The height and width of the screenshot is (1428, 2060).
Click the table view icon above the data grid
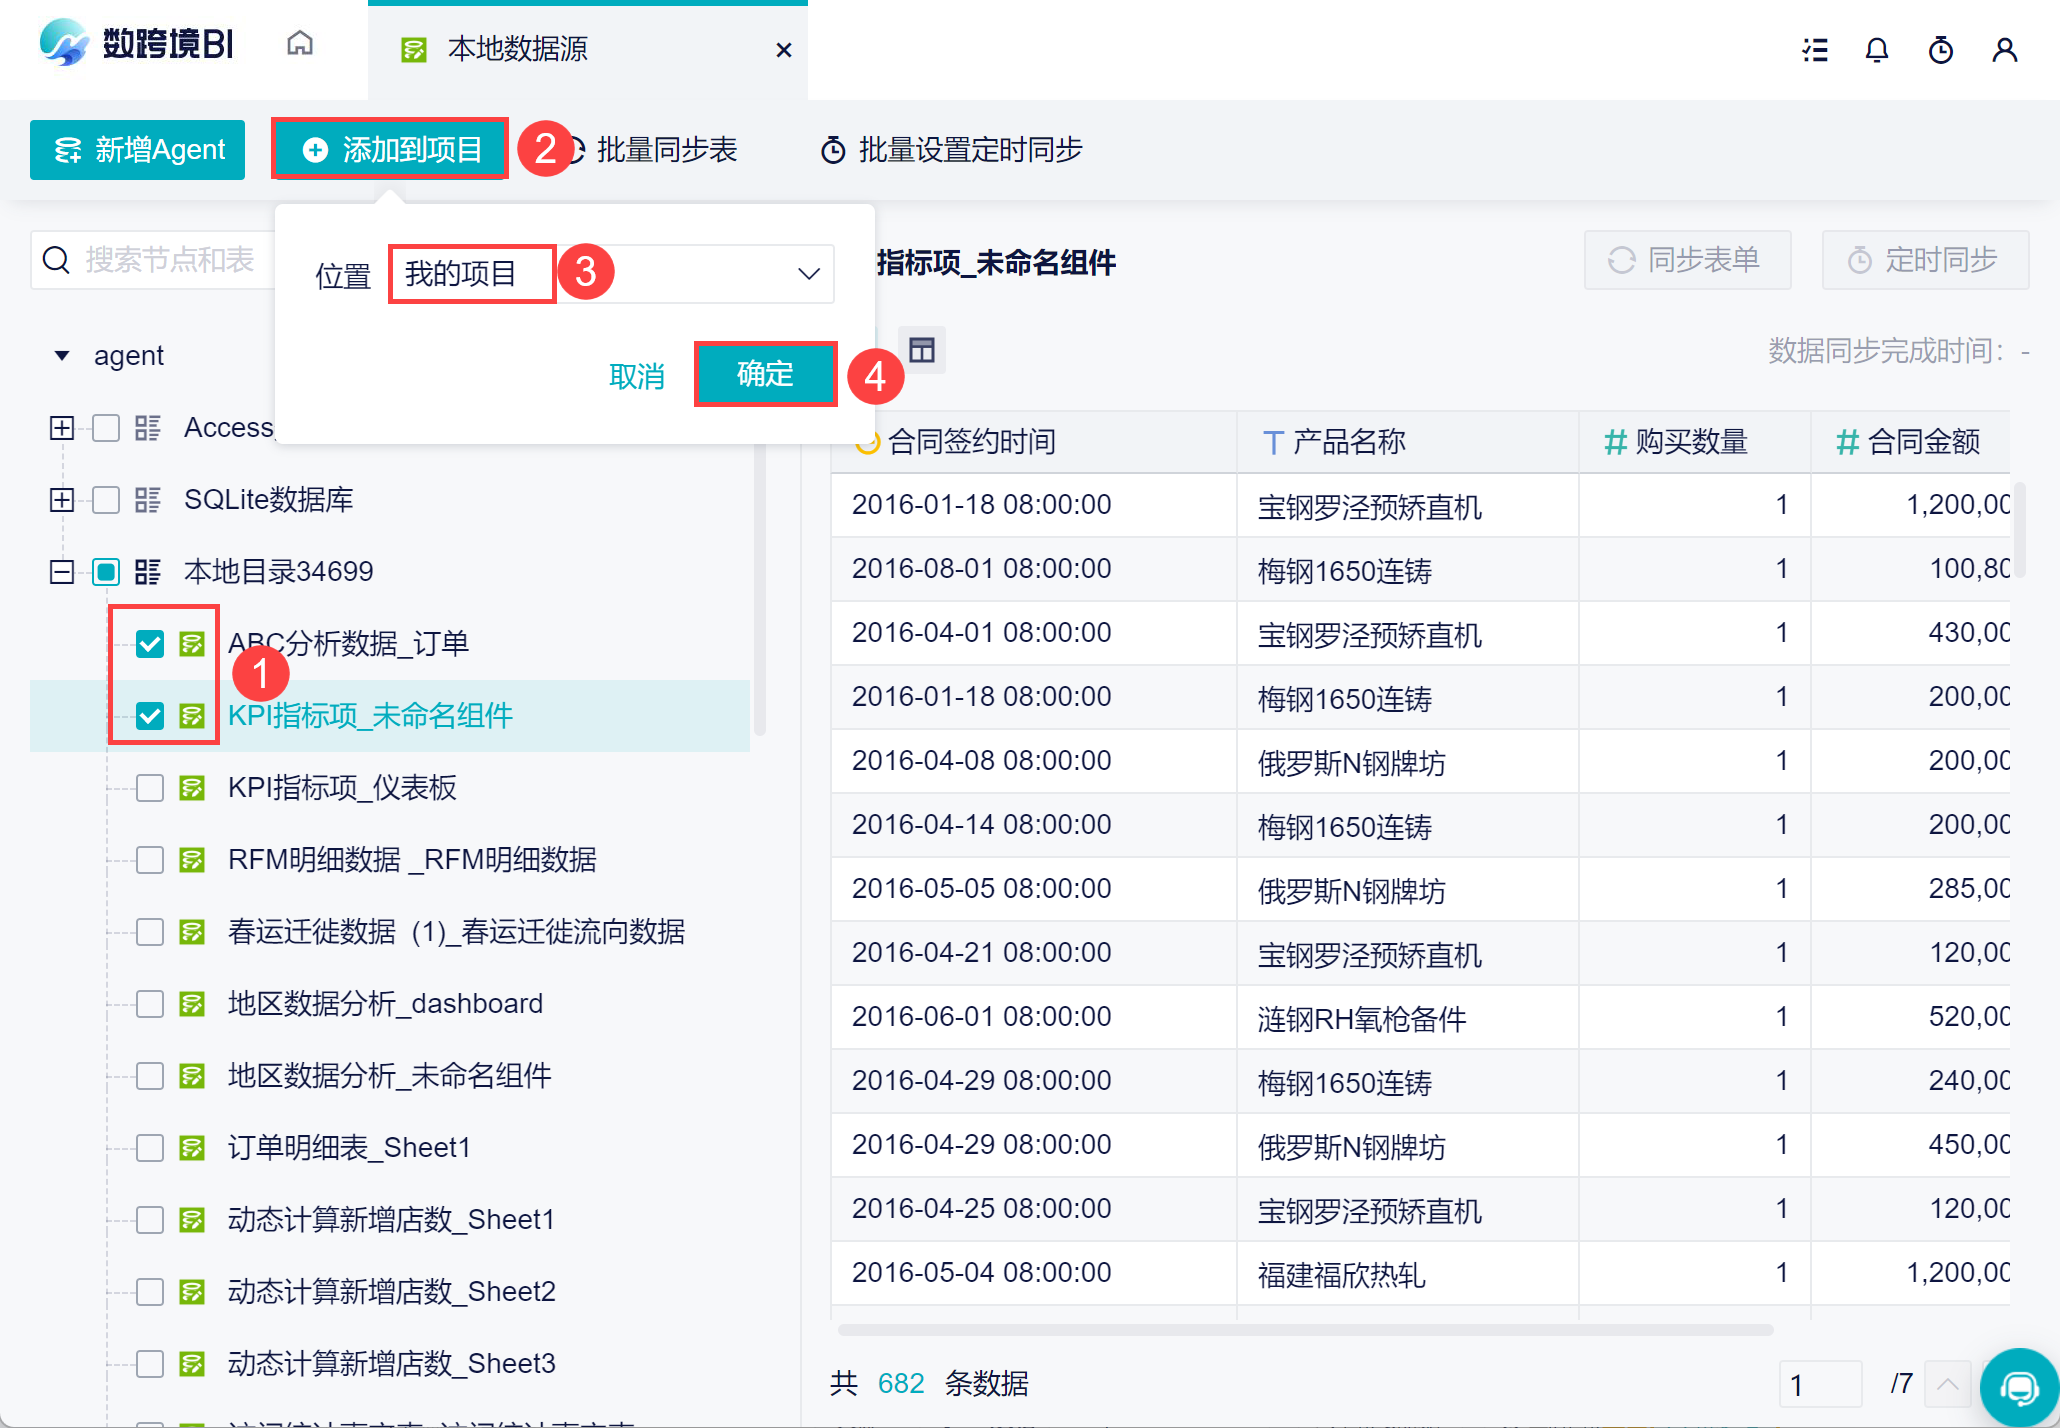pyautogui.click(x=921, y=350)
